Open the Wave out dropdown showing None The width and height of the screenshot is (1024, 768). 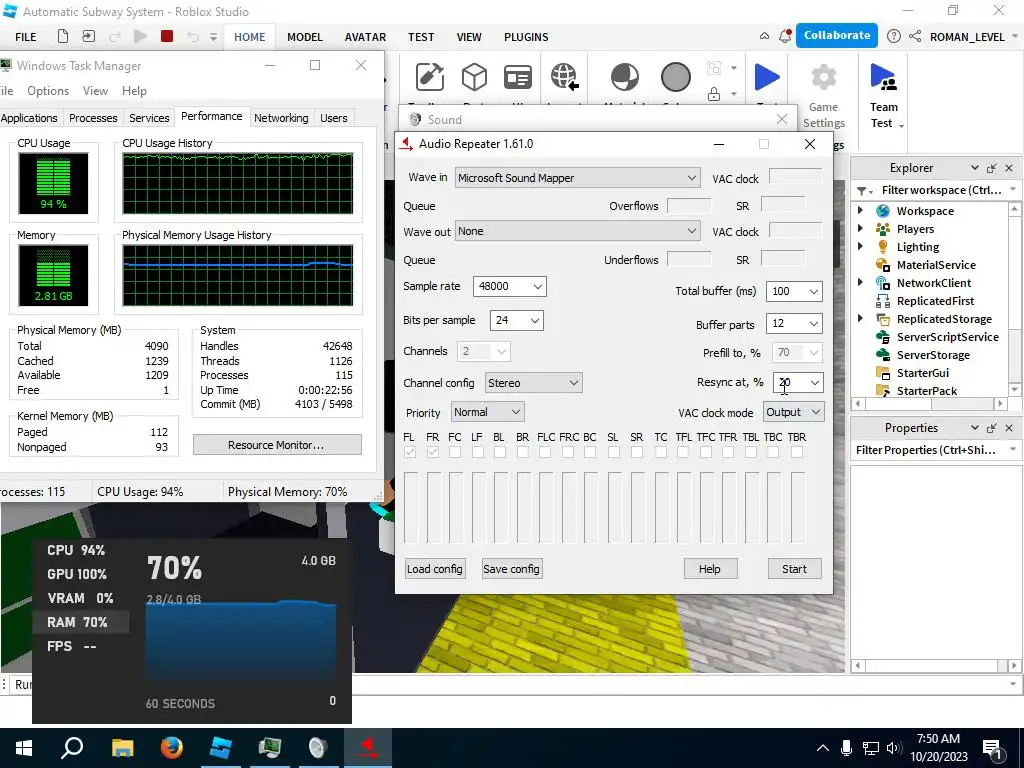[x=577, y=231]
